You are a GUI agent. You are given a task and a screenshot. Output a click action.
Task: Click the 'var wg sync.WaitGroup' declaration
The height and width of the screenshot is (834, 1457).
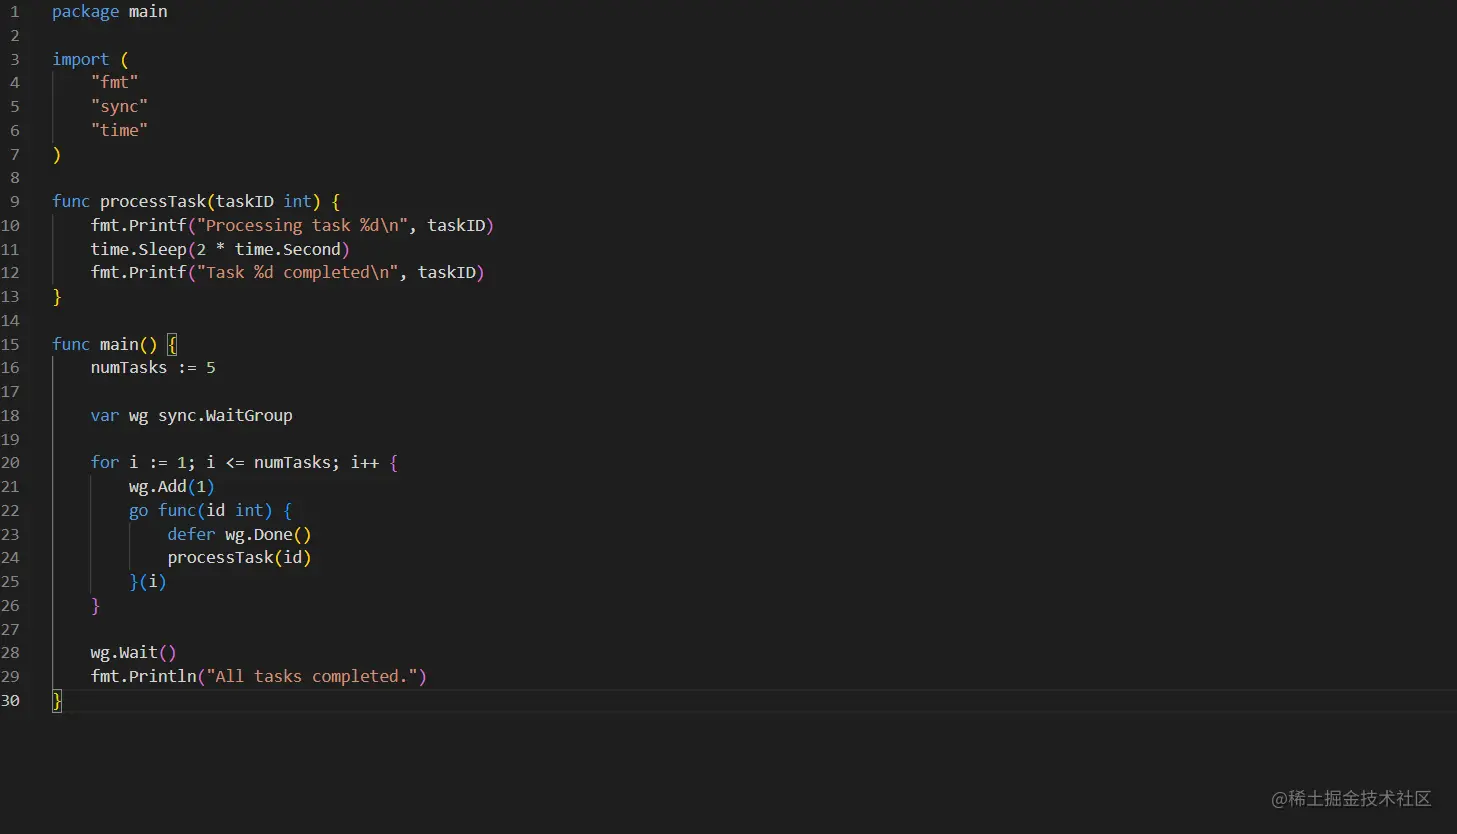pyautogui.click(x=192, y=416)
